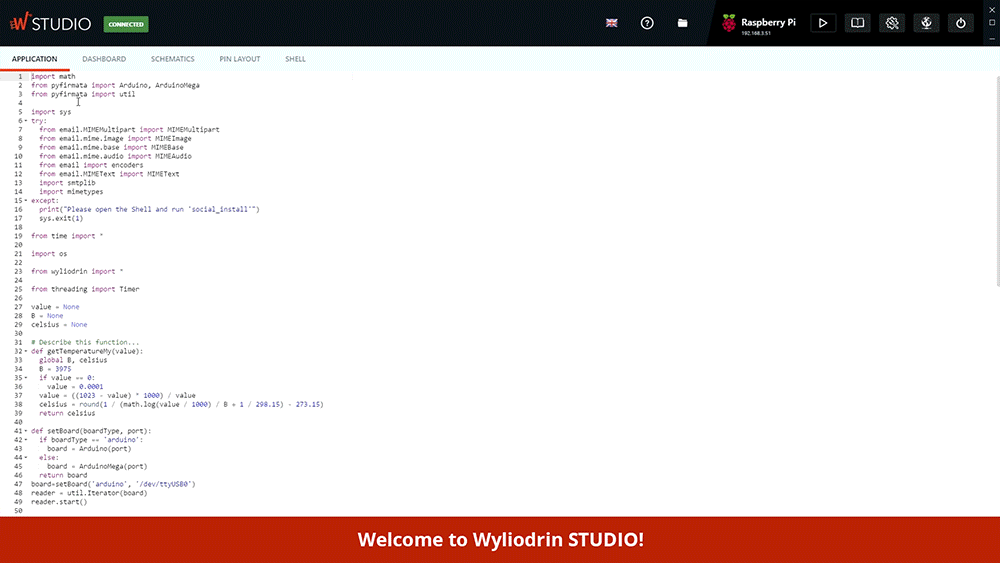Image resolution: width=1000 pixels, height=563 pixels.
Task: Click the MIMEImage import line
Action: (x=115, y=138)
